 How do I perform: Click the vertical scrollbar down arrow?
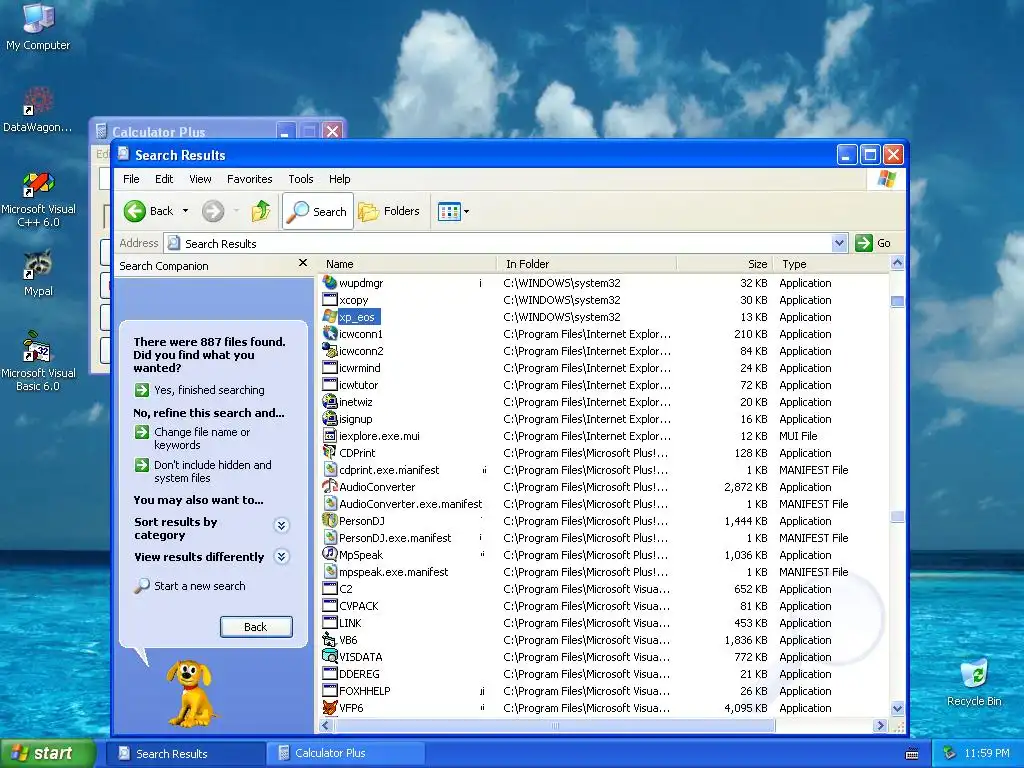click(x=897, y=709)
